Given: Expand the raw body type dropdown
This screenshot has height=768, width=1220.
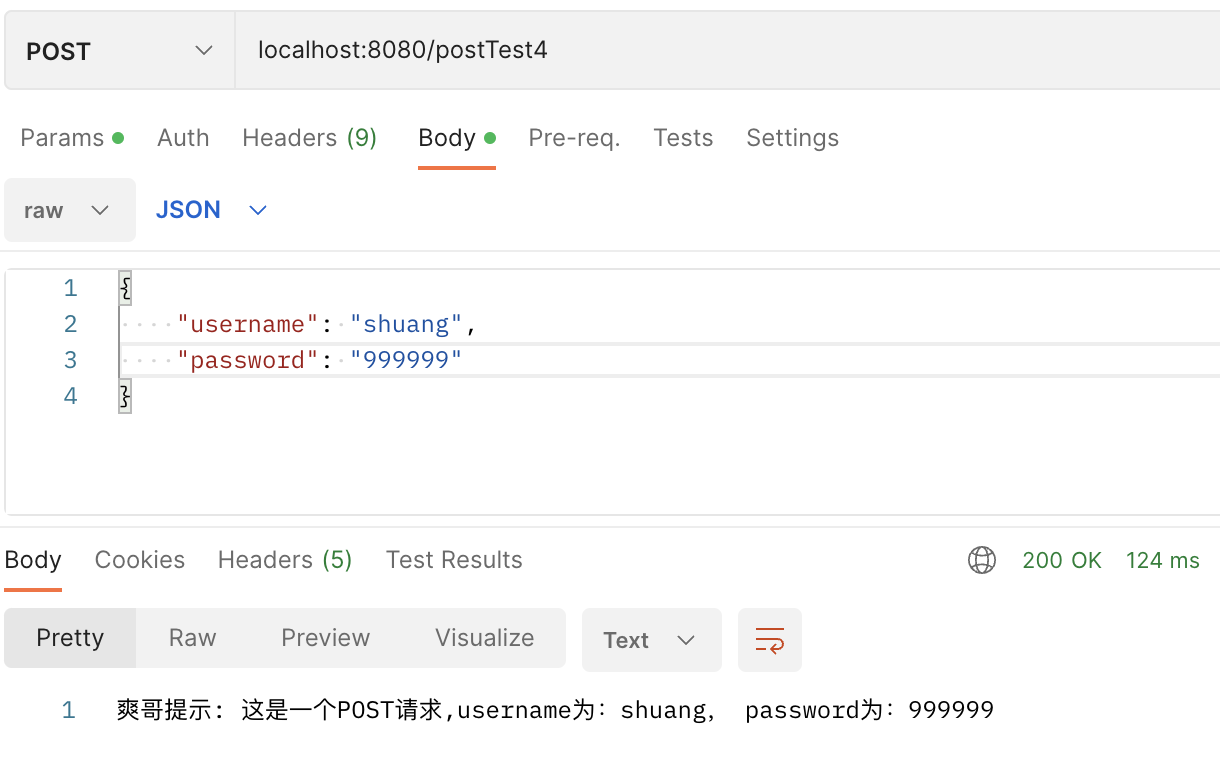Looking at the screenshot, I should (69, 210).
